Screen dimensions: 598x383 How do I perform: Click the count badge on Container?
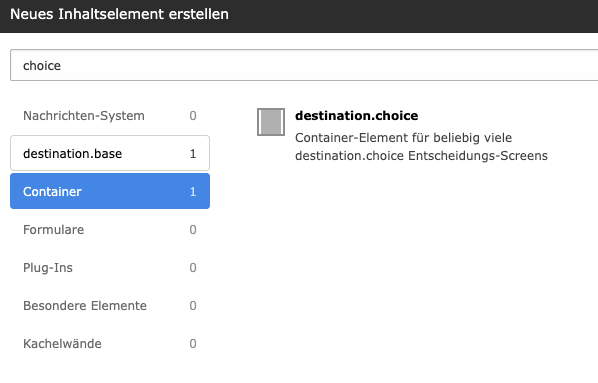point(193,192)
